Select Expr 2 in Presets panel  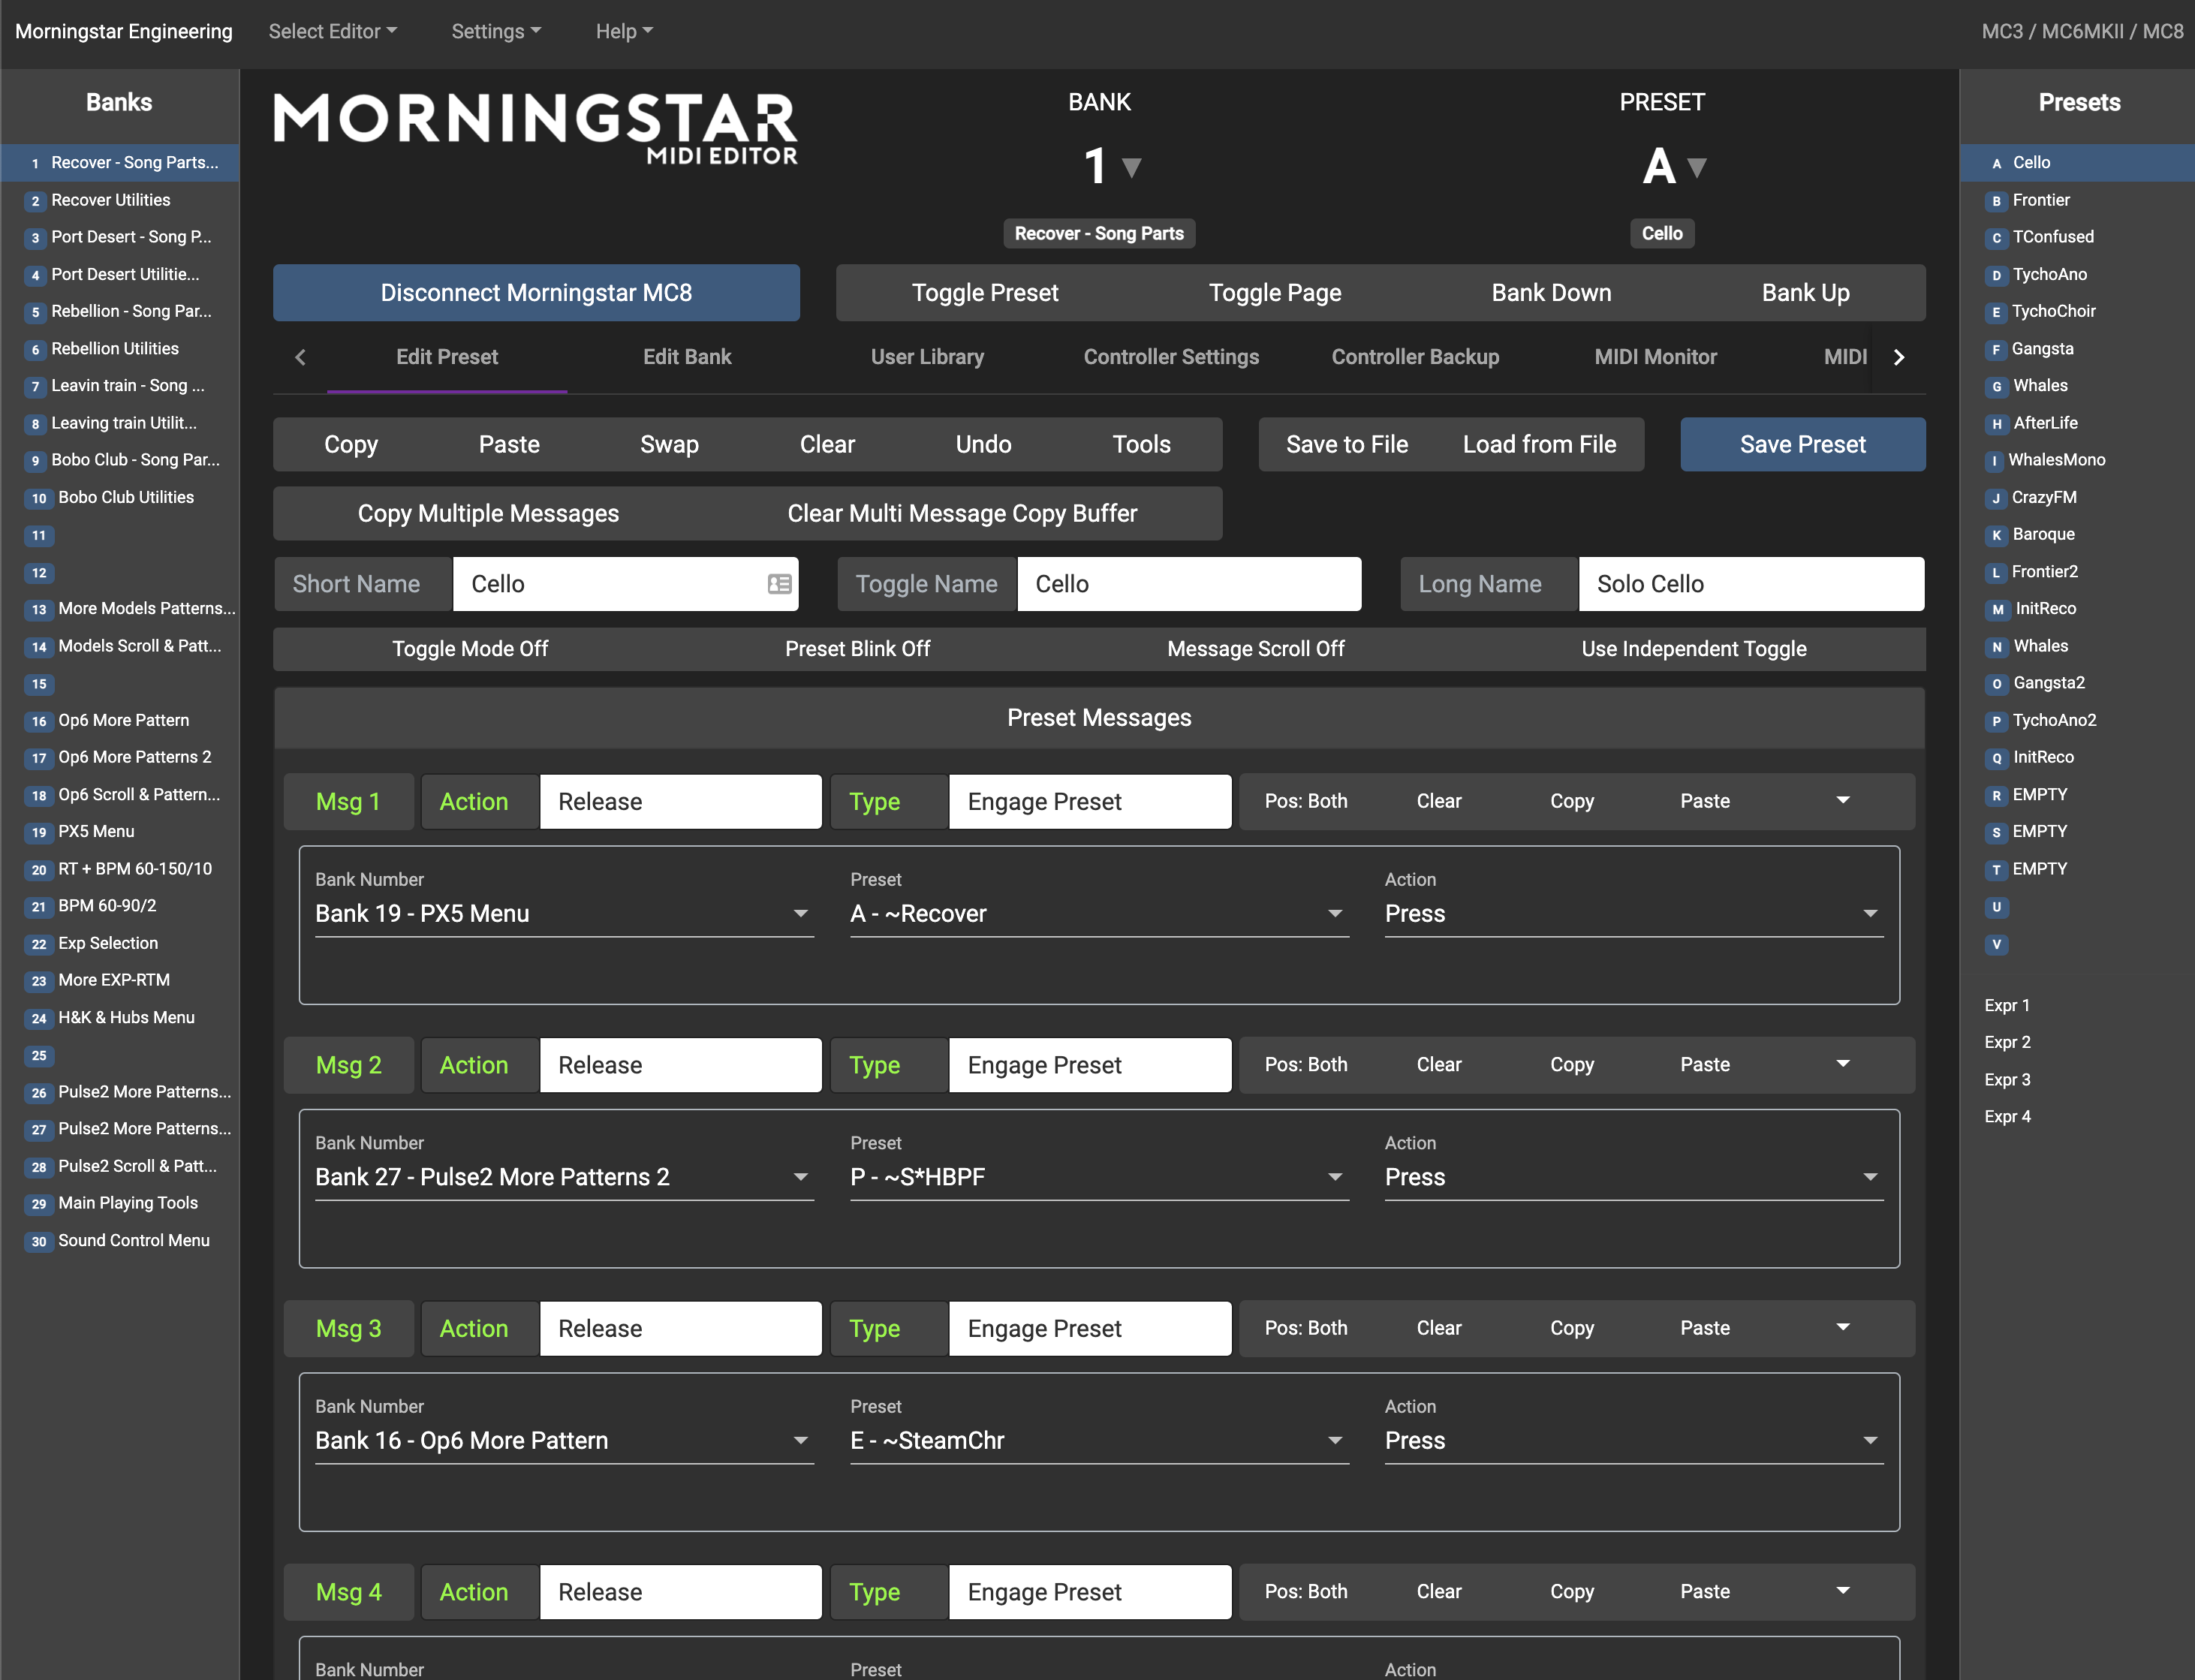(2007, 1042)
